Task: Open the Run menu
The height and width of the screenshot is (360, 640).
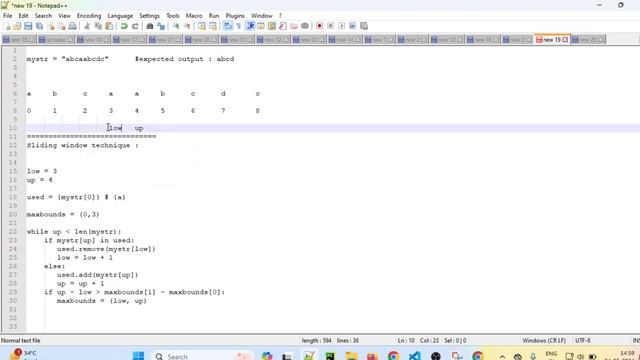Action: click(x=214, y=16)
